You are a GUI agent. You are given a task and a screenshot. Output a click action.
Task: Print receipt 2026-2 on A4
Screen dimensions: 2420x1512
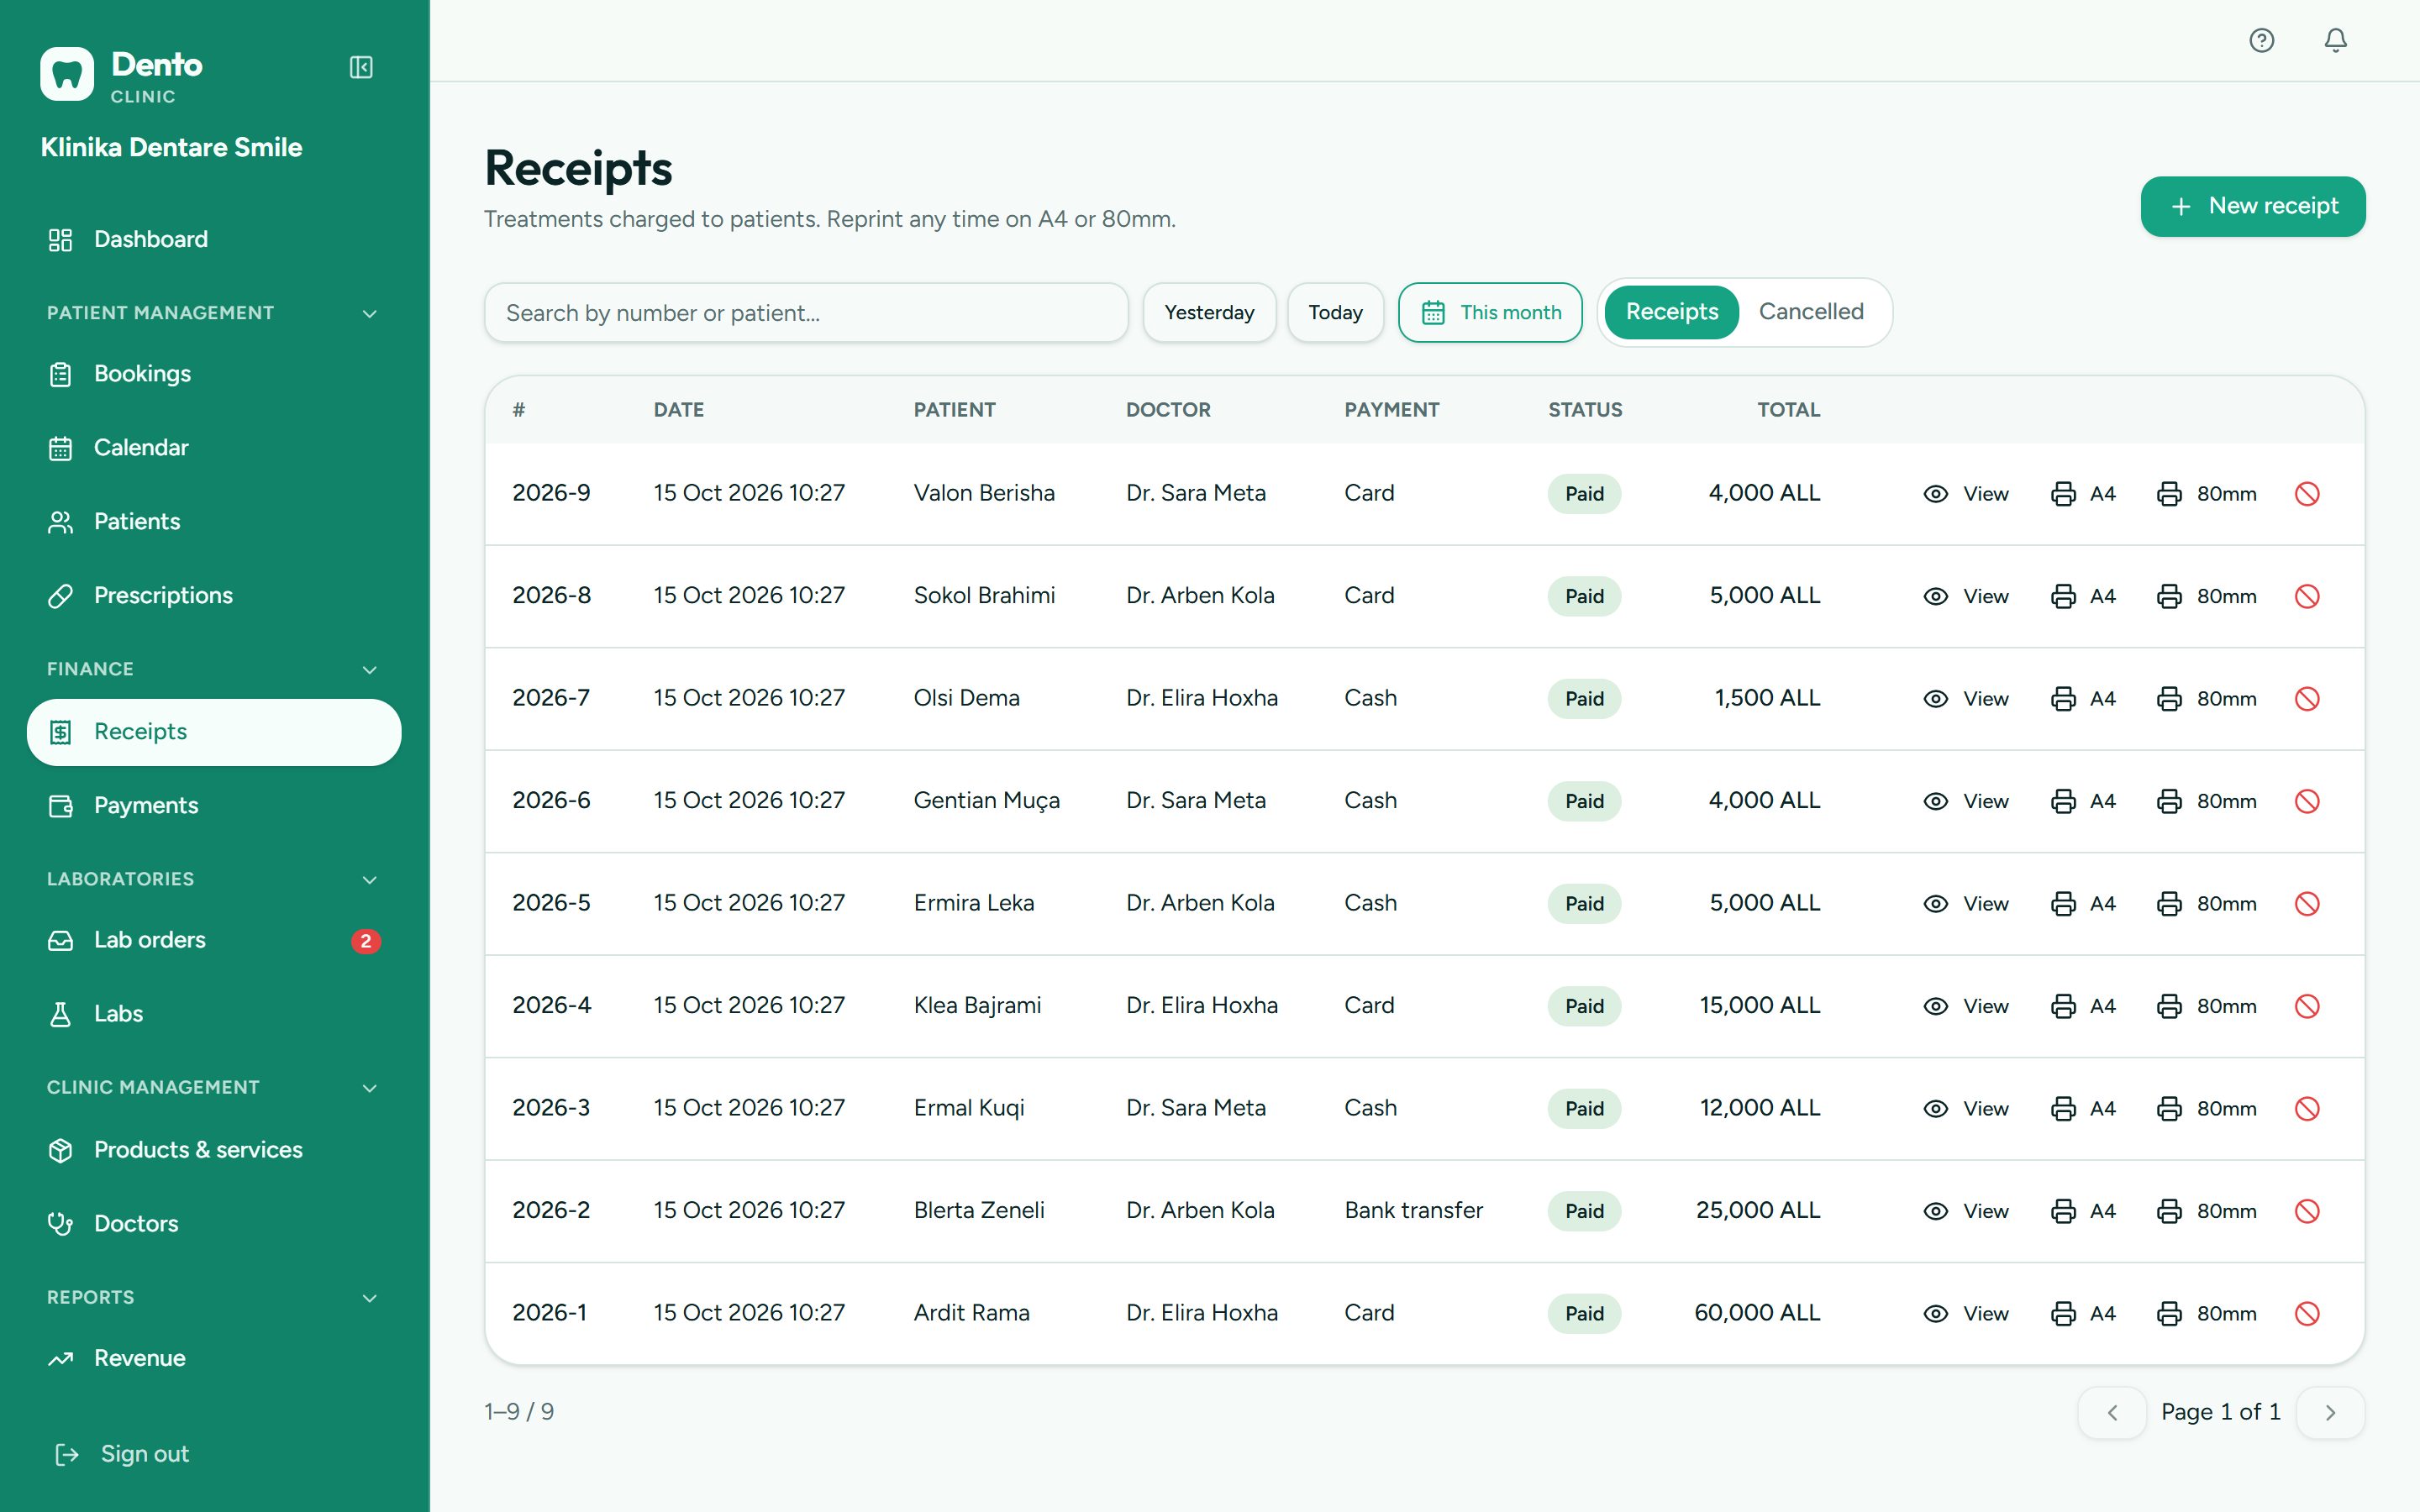click(2083, 1211)
